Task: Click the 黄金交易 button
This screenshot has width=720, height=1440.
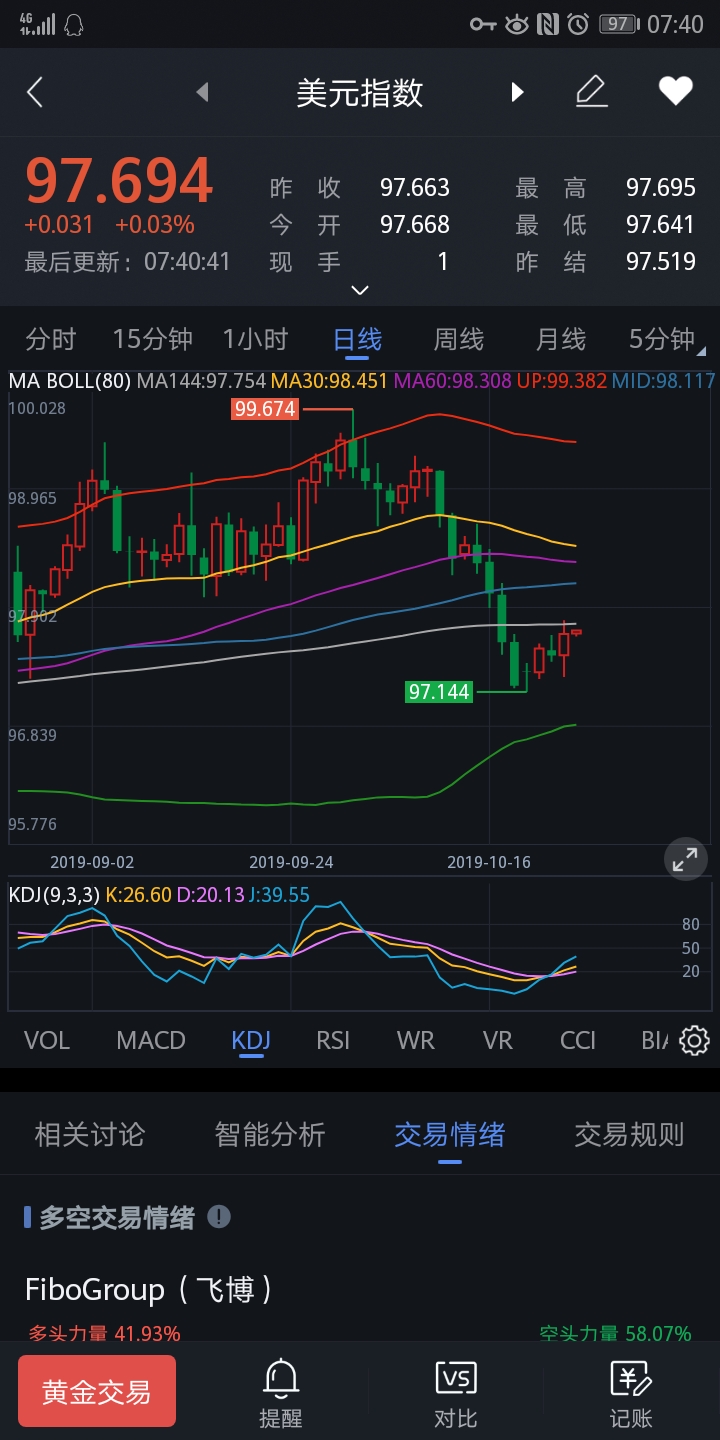Action: pos(97,1391)
